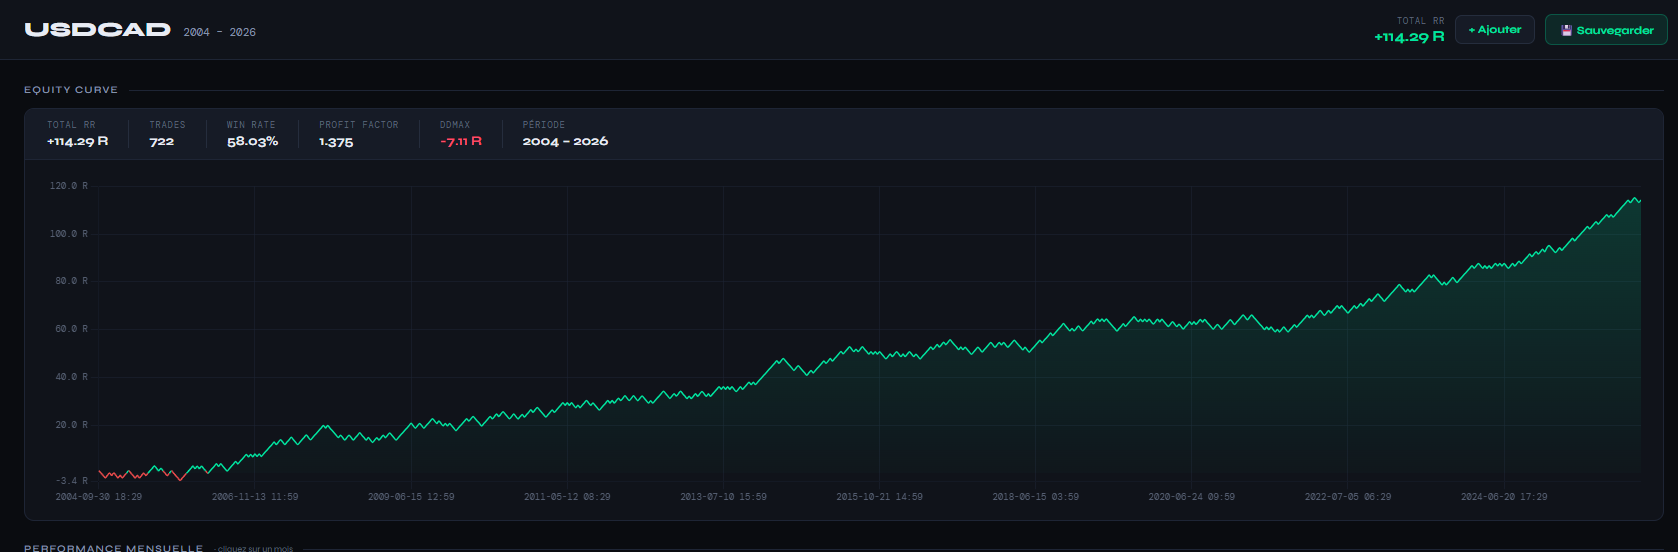
Task: Click the 60.0 R y-axis label
Action: click(71, 329)
